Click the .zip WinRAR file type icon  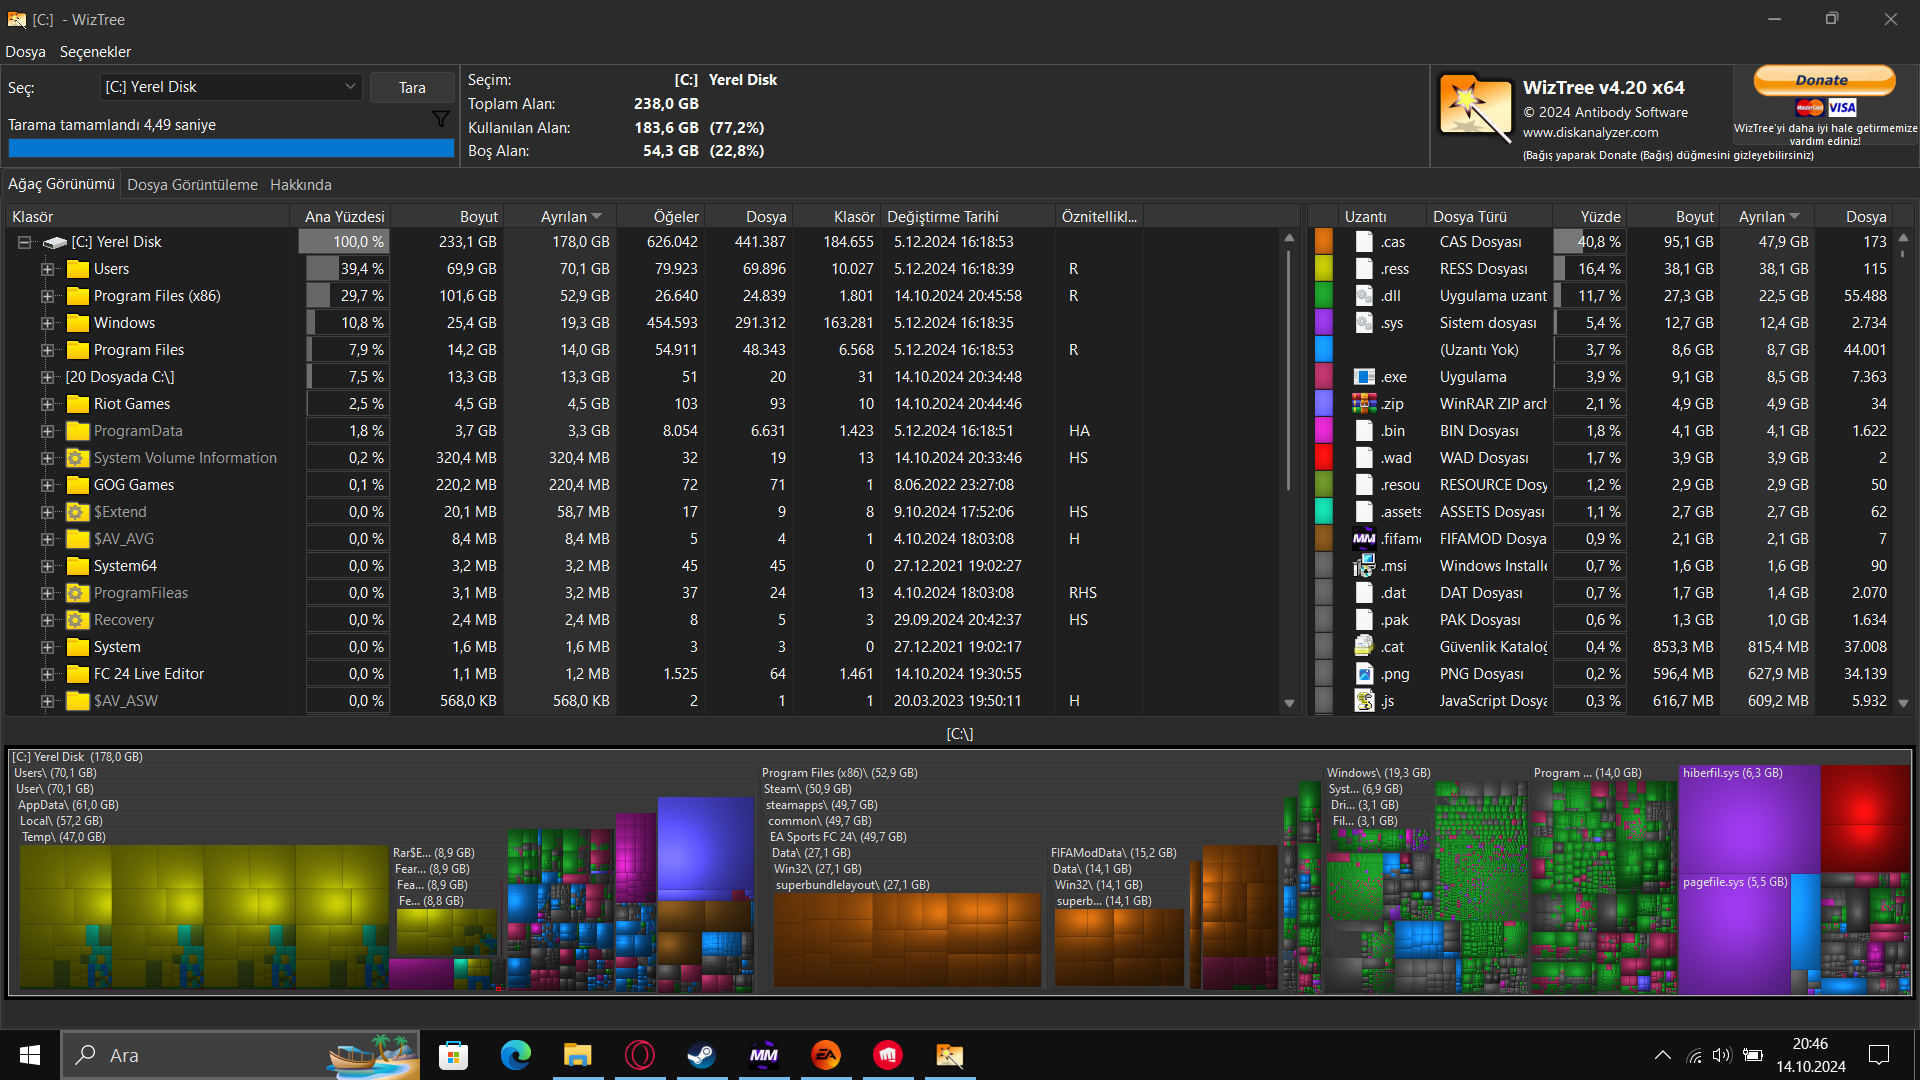(x=1364, y=404)
